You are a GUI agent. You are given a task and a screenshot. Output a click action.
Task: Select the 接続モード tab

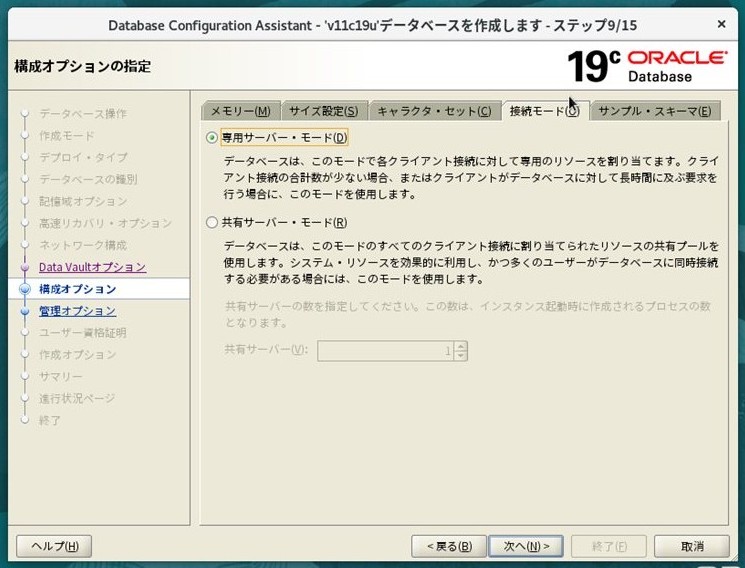[x=544, y=111]
